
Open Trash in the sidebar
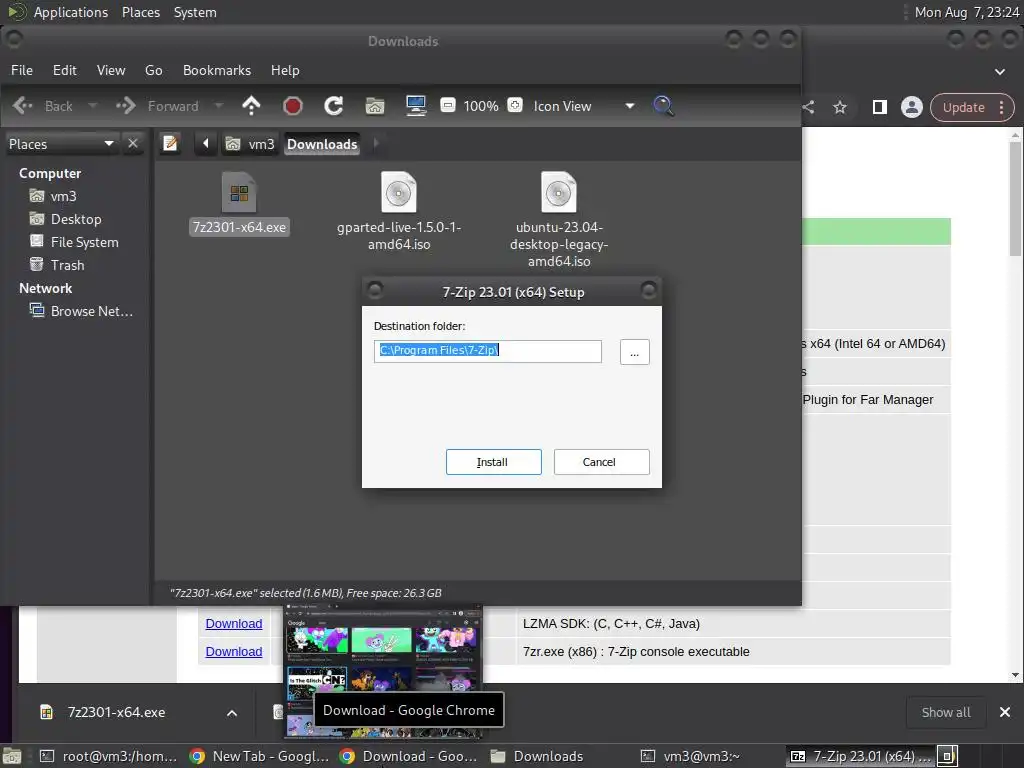(x=57, y=264)
